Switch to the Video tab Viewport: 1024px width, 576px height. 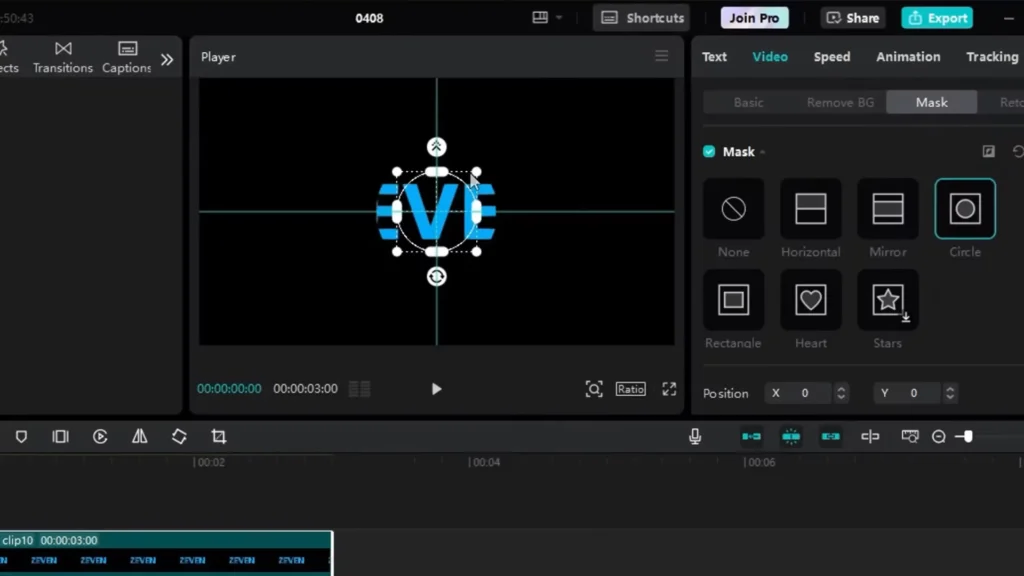770,57
